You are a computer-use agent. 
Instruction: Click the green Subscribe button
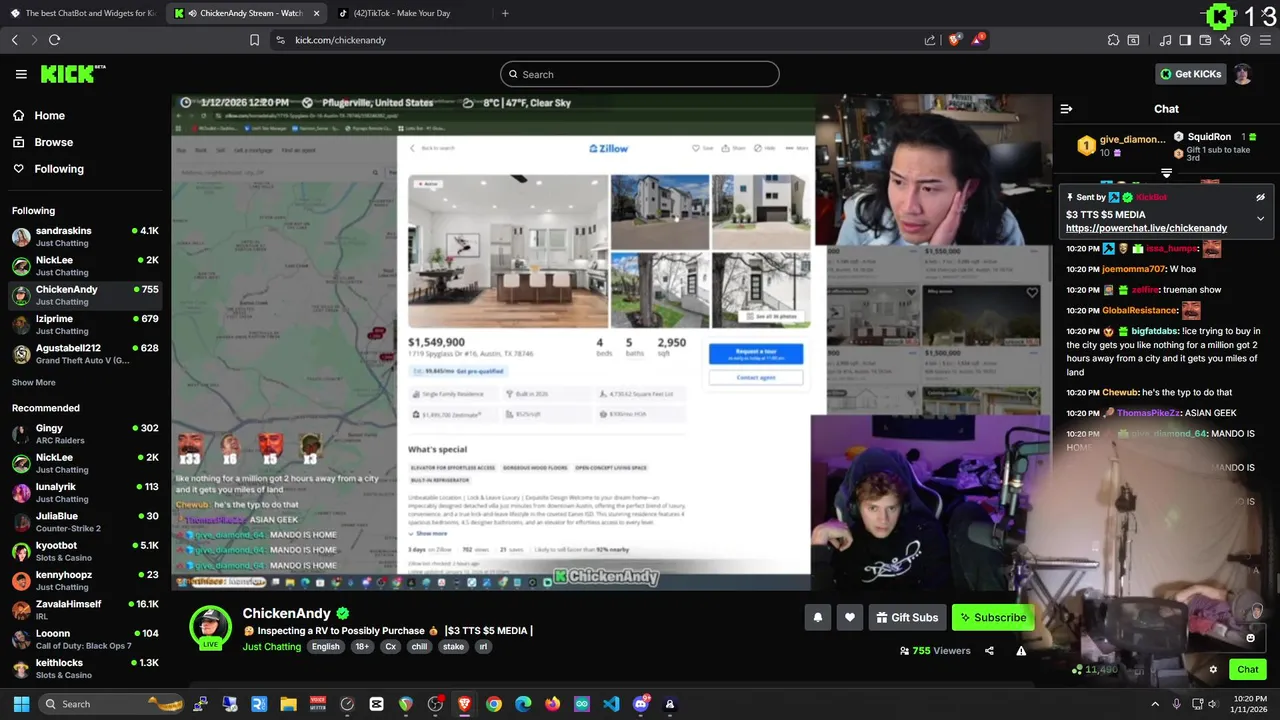coord(992,617)
